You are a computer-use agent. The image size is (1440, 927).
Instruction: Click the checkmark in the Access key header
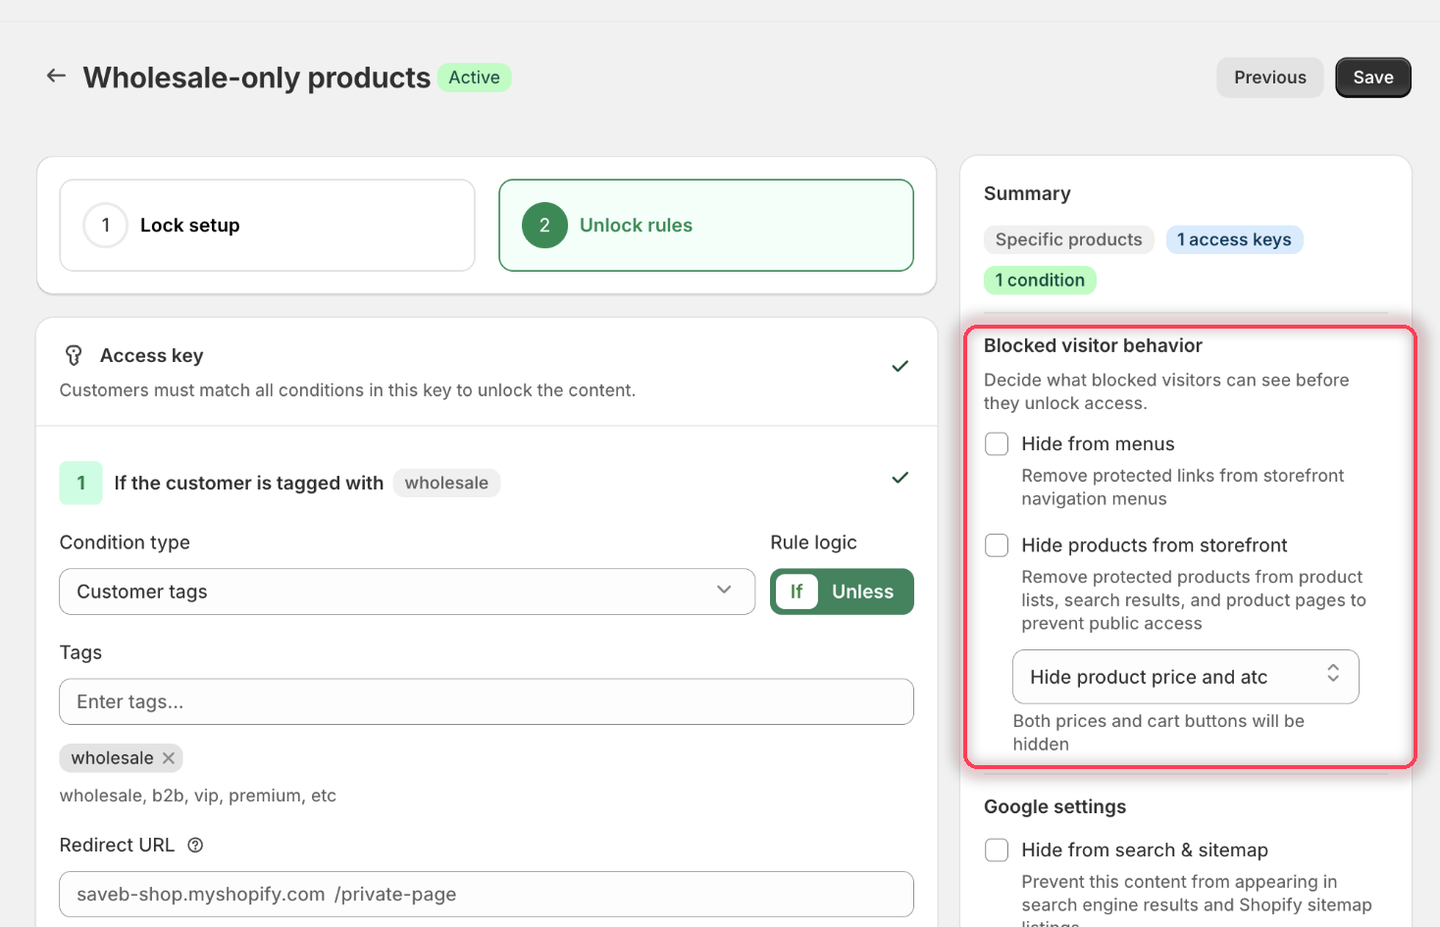(900, 366)
